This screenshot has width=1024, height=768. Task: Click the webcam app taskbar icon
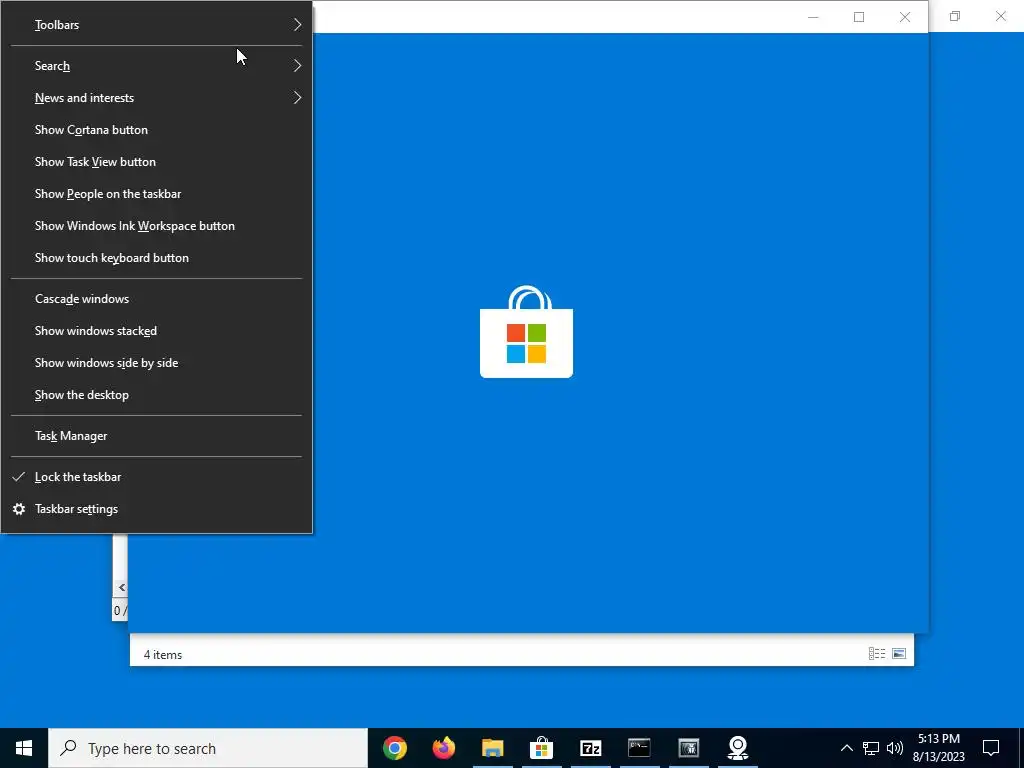[737, 748]
